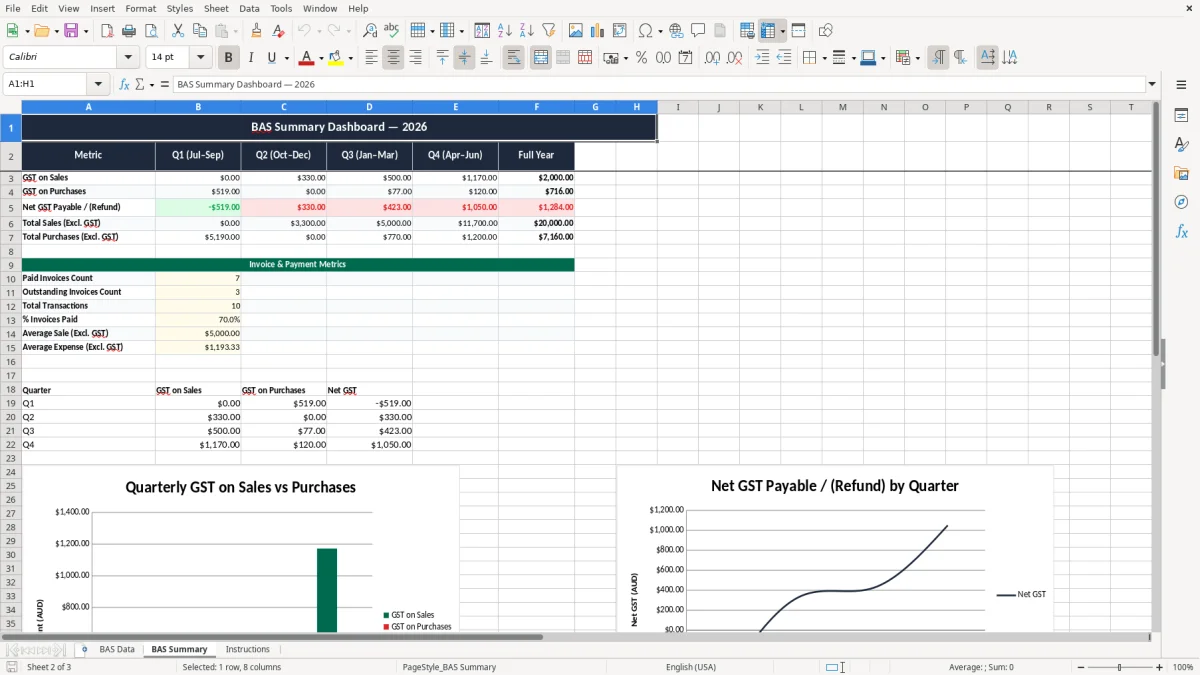Click Insert Hyperlink globe icon
Image resolution: width=1200 pixels, height=675 pixels.
(x=676, y=31)
